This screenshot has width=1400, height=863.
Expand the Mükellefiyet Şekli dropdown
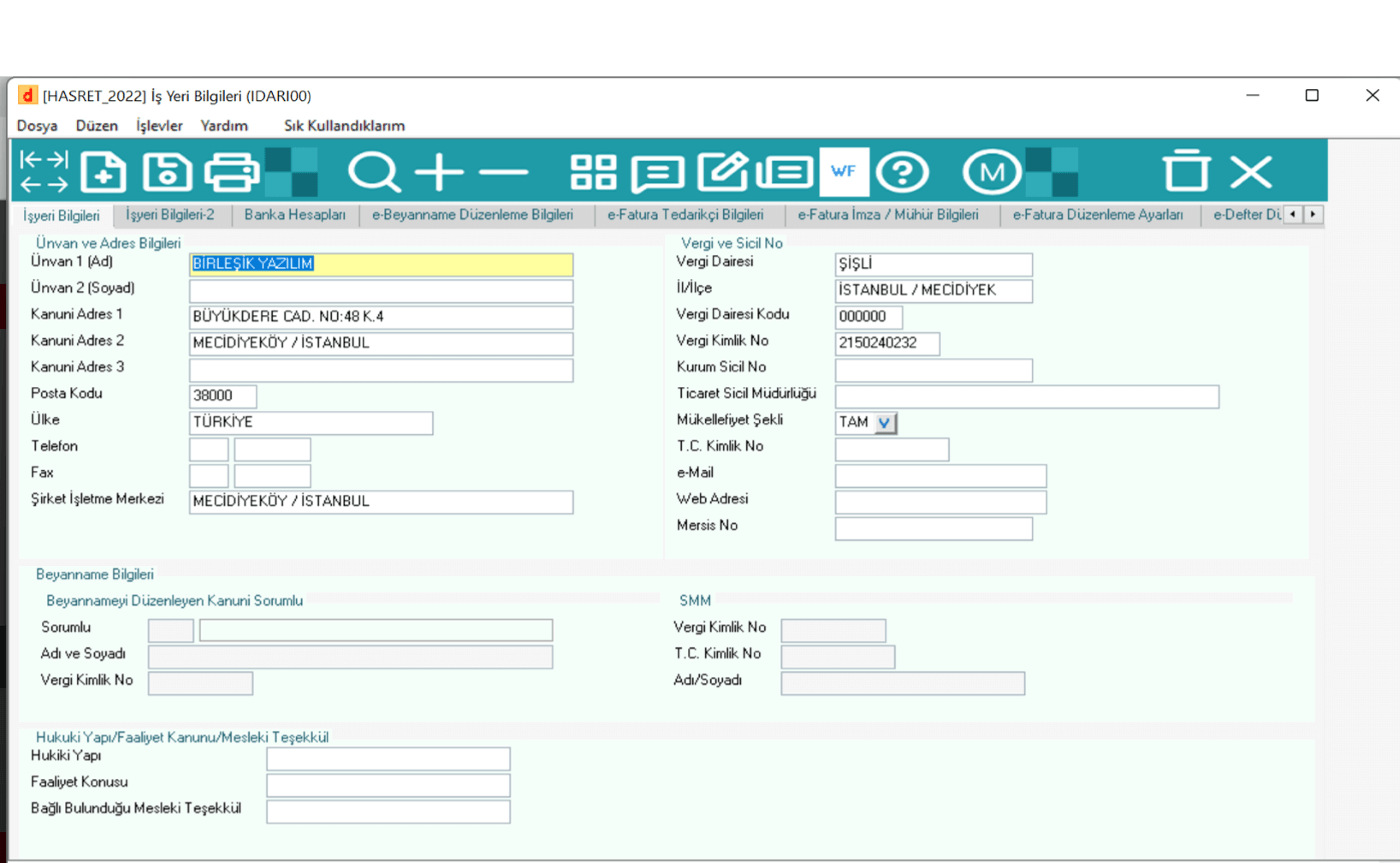(x=886, y=423)
